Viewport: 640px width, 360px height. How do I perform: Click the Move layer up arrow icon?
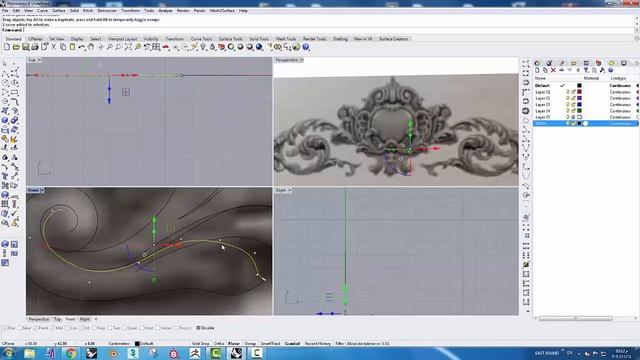coord(562,70)
